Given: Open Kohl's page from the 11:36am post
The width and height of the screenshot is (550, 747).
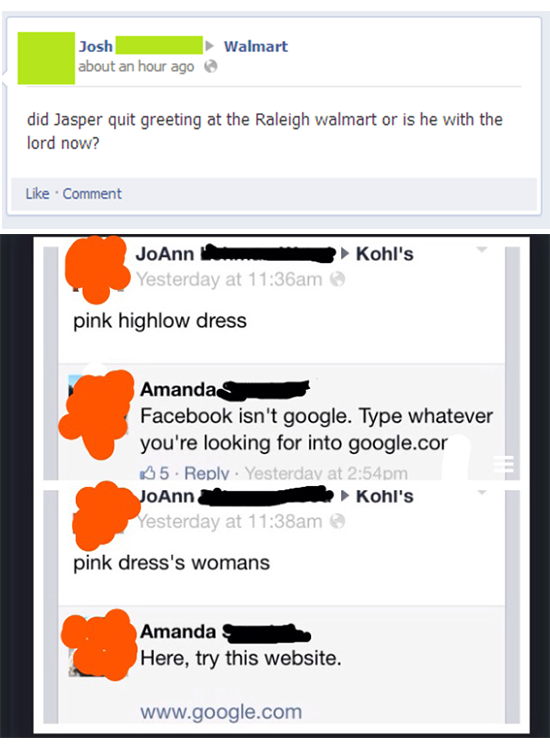Looking at the screenshot, I should [x=385, y=254].
